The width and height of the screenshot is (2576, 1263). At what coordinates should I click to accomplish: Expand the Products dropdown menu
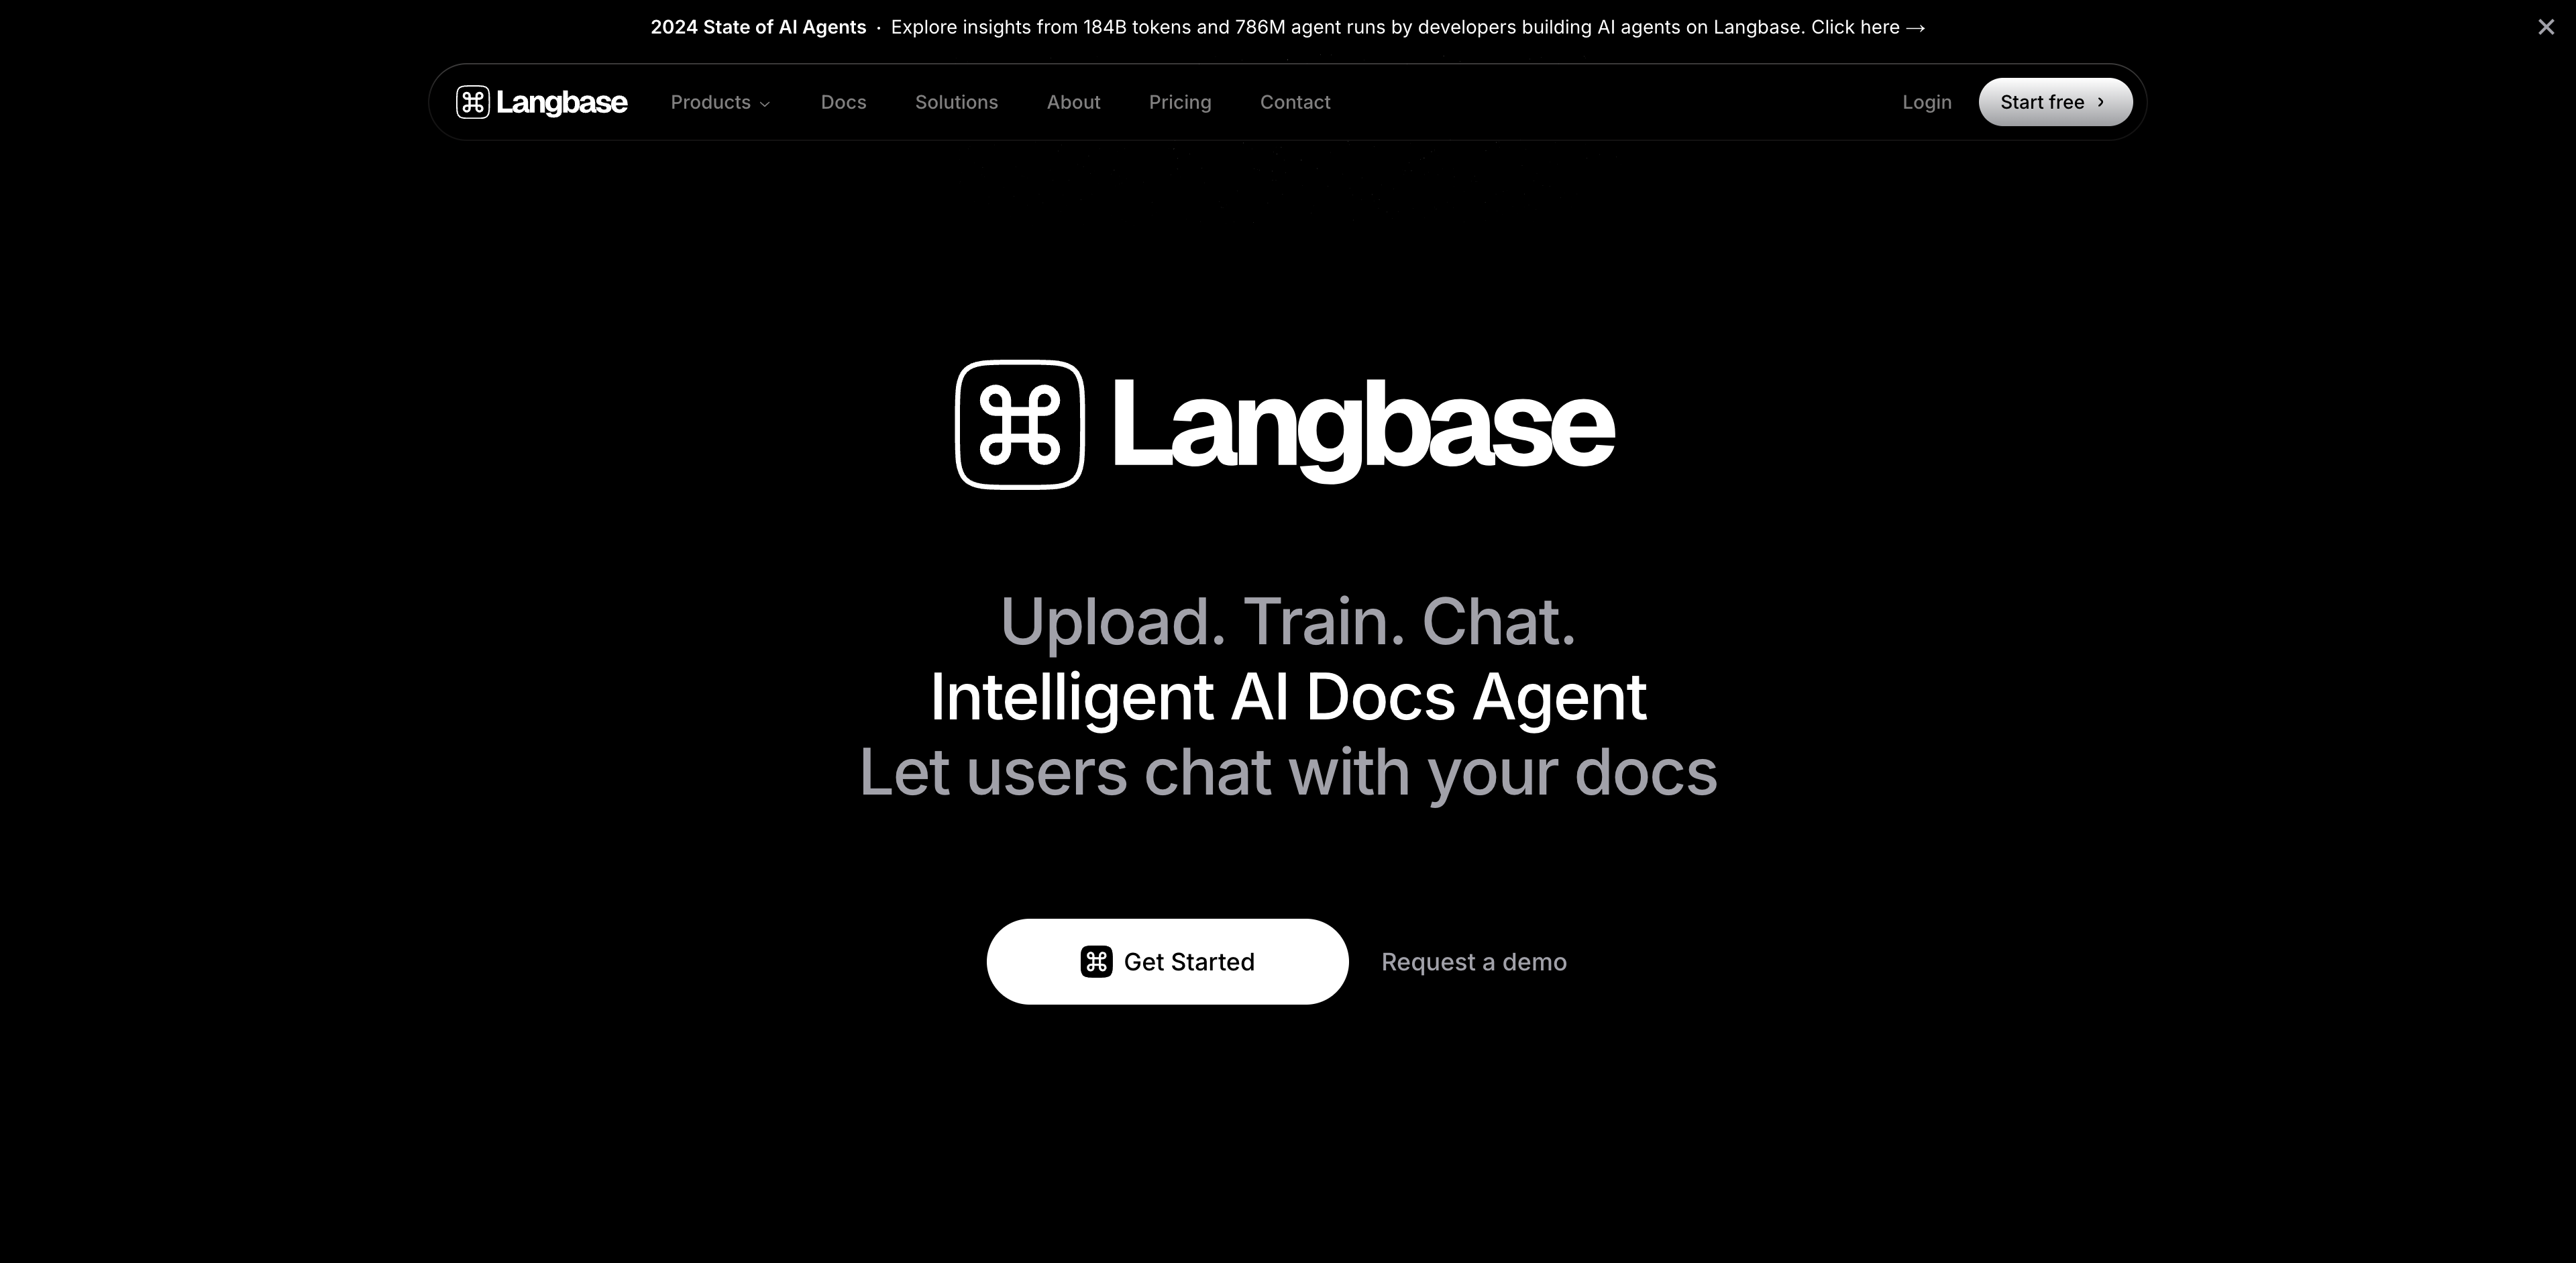[720, 102]
